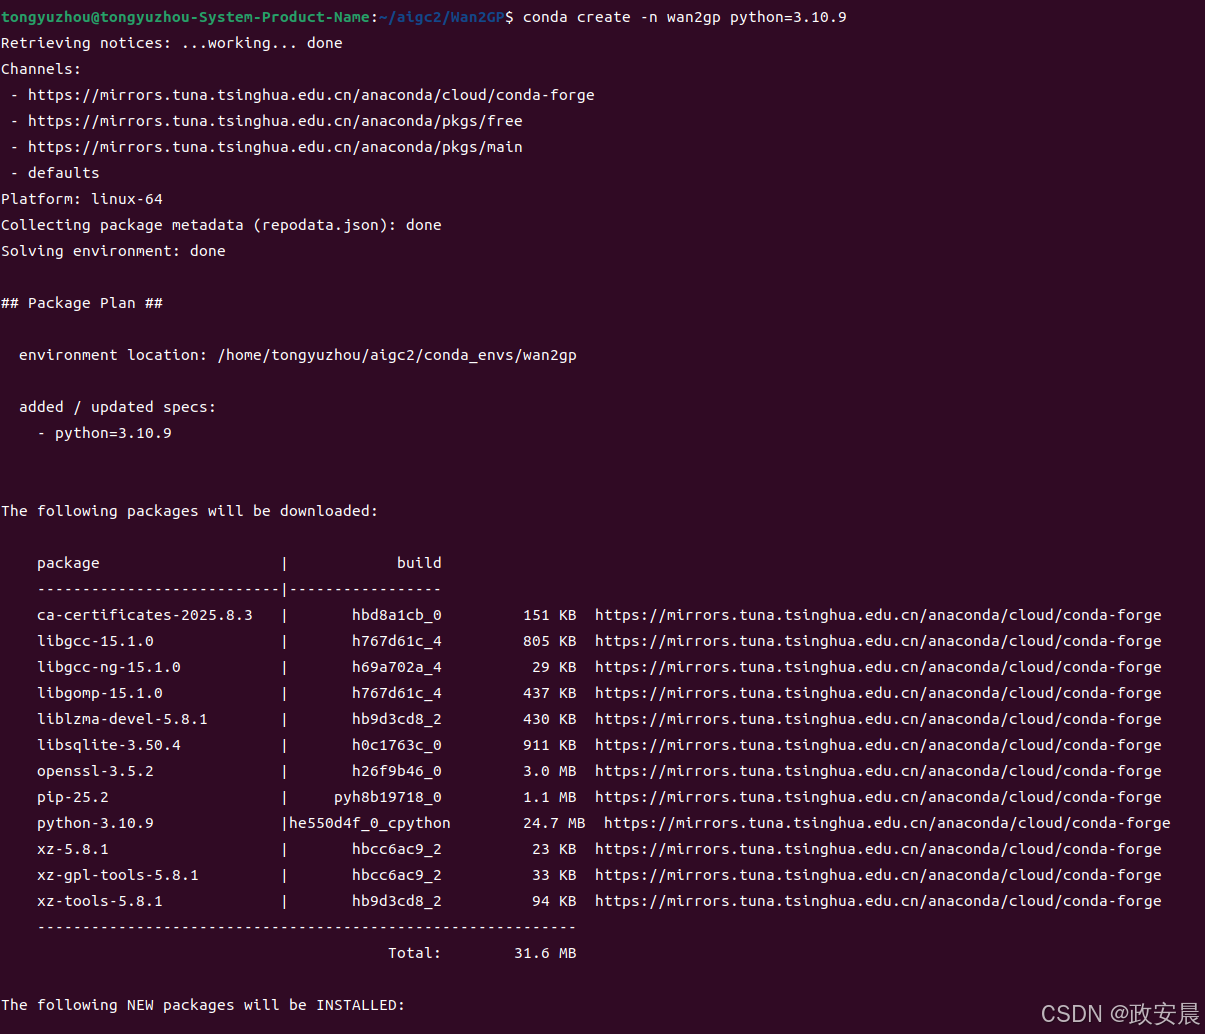The width and height of the screenshot is (1205, 1034).
Task: Click the he550d4f_0_cpython build string
Action: pos(370,823)
